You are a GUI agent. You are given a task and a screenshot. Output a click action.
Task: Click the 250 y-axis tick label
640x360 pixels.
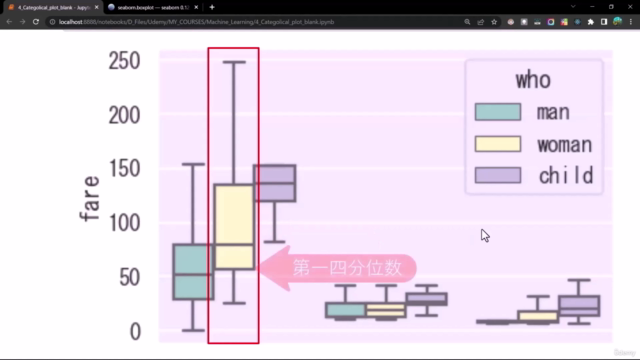[x=124, y=61]
